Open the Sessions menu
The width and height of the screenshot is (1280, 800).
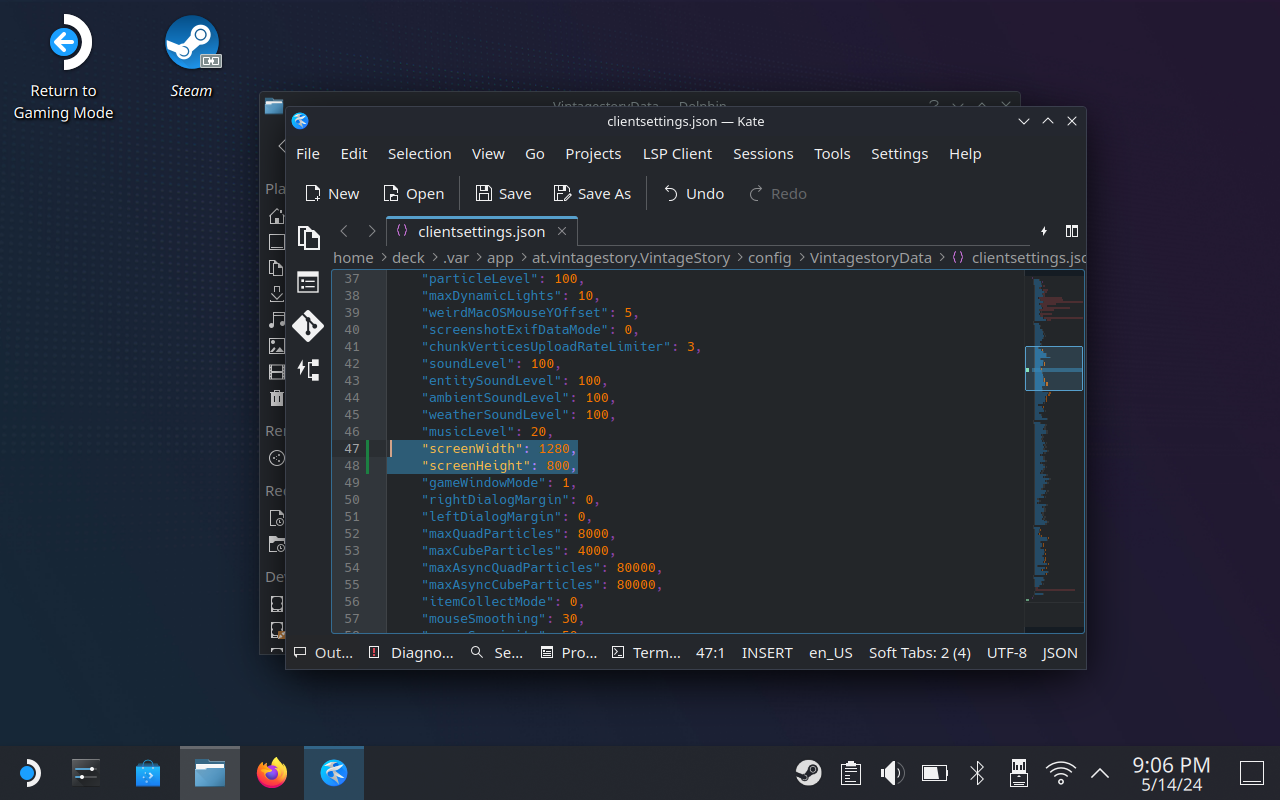pyautogui.click(x=762, y=153)
